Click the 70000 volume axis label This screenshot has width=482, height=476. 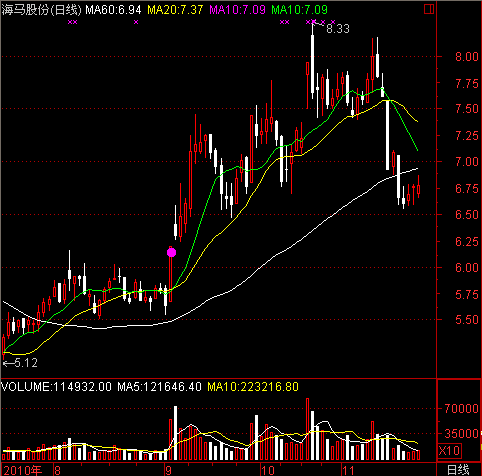tap(461, 408)
